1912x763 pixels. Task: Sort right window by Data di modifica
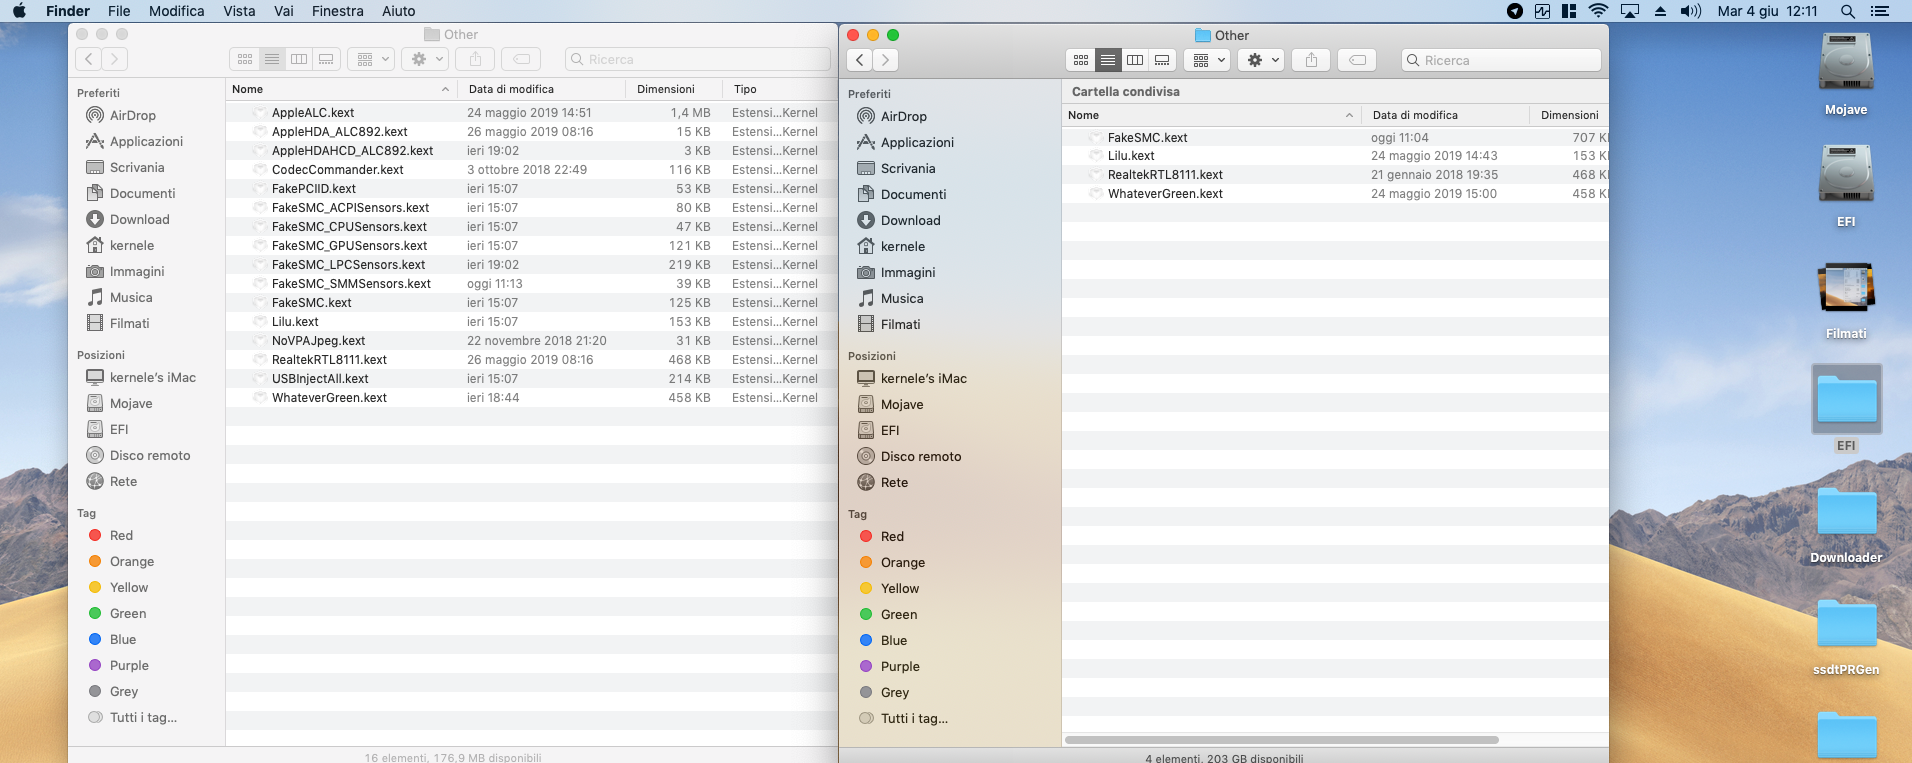pos(1446,115)
